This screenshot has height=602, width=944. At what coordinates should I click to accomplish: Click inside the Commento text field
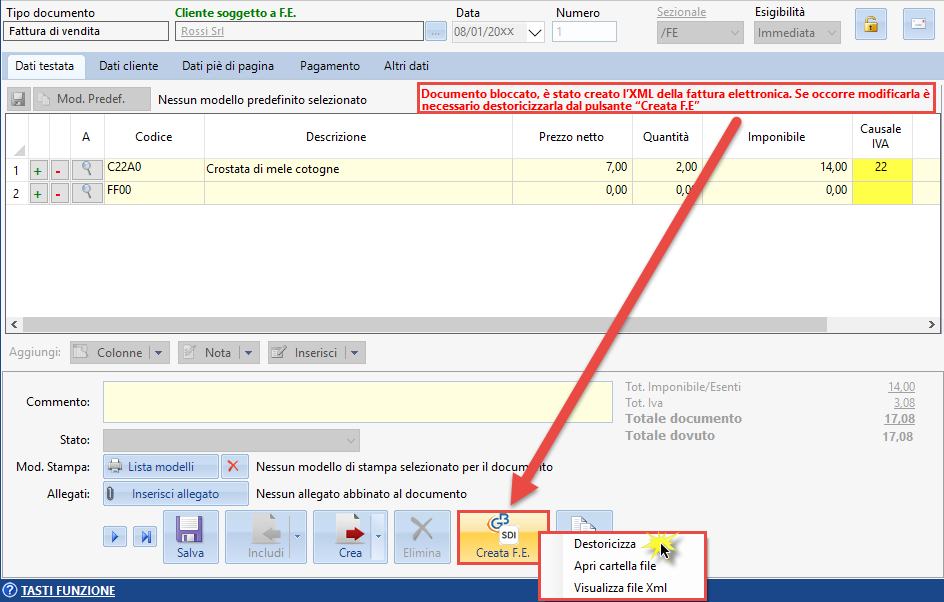[358, 402]
